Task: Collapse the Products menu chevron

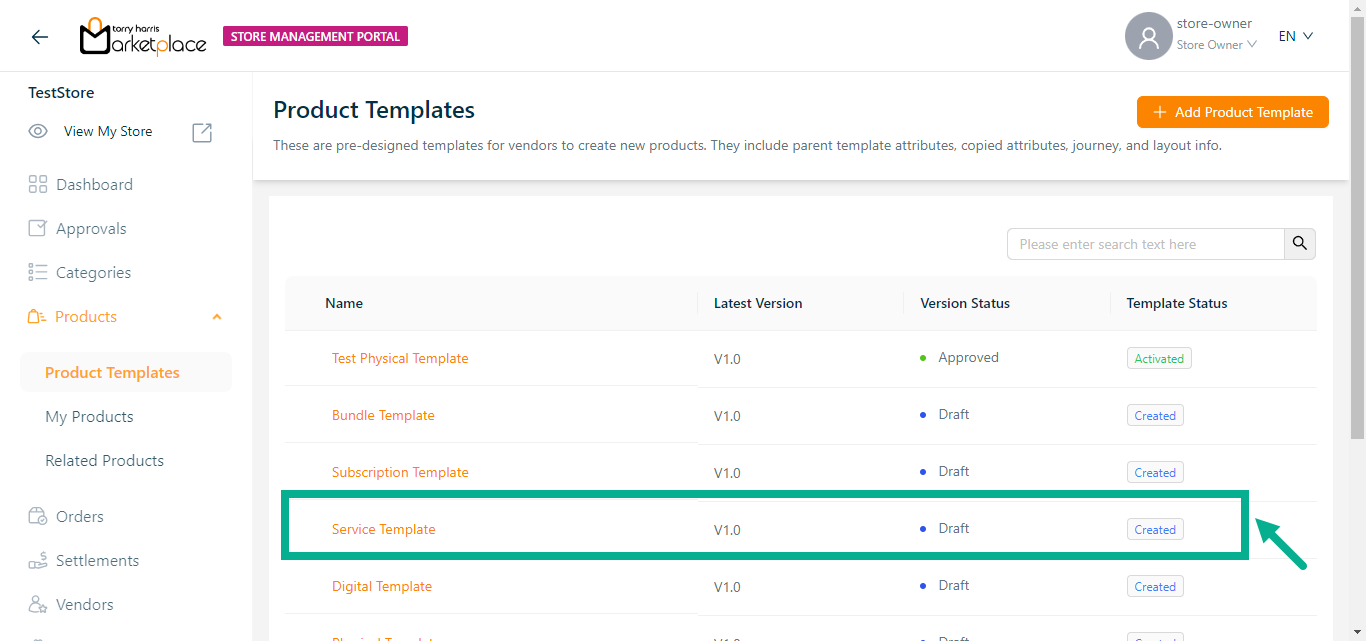Action: pos(217,317)
